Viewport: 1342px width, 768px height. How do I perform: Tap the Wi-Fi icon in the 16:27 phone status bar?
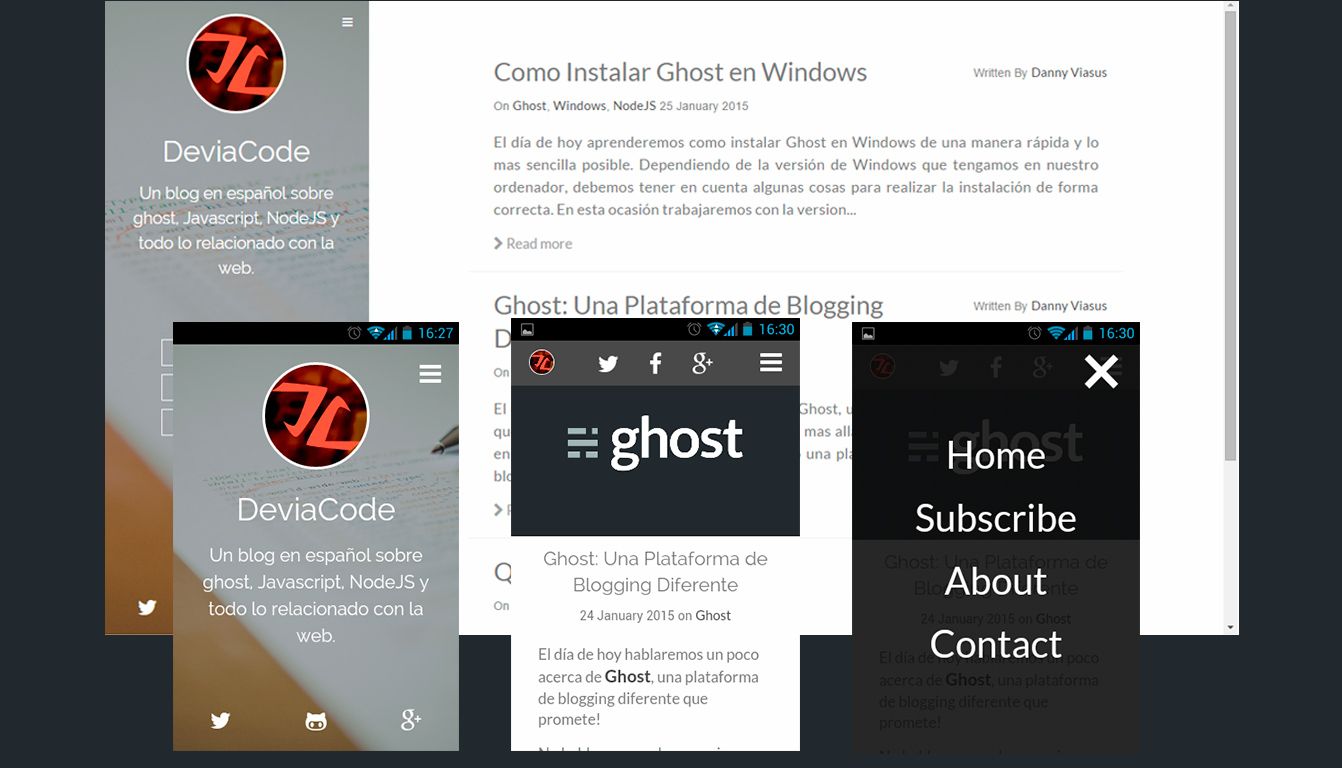tap(376, 333)
